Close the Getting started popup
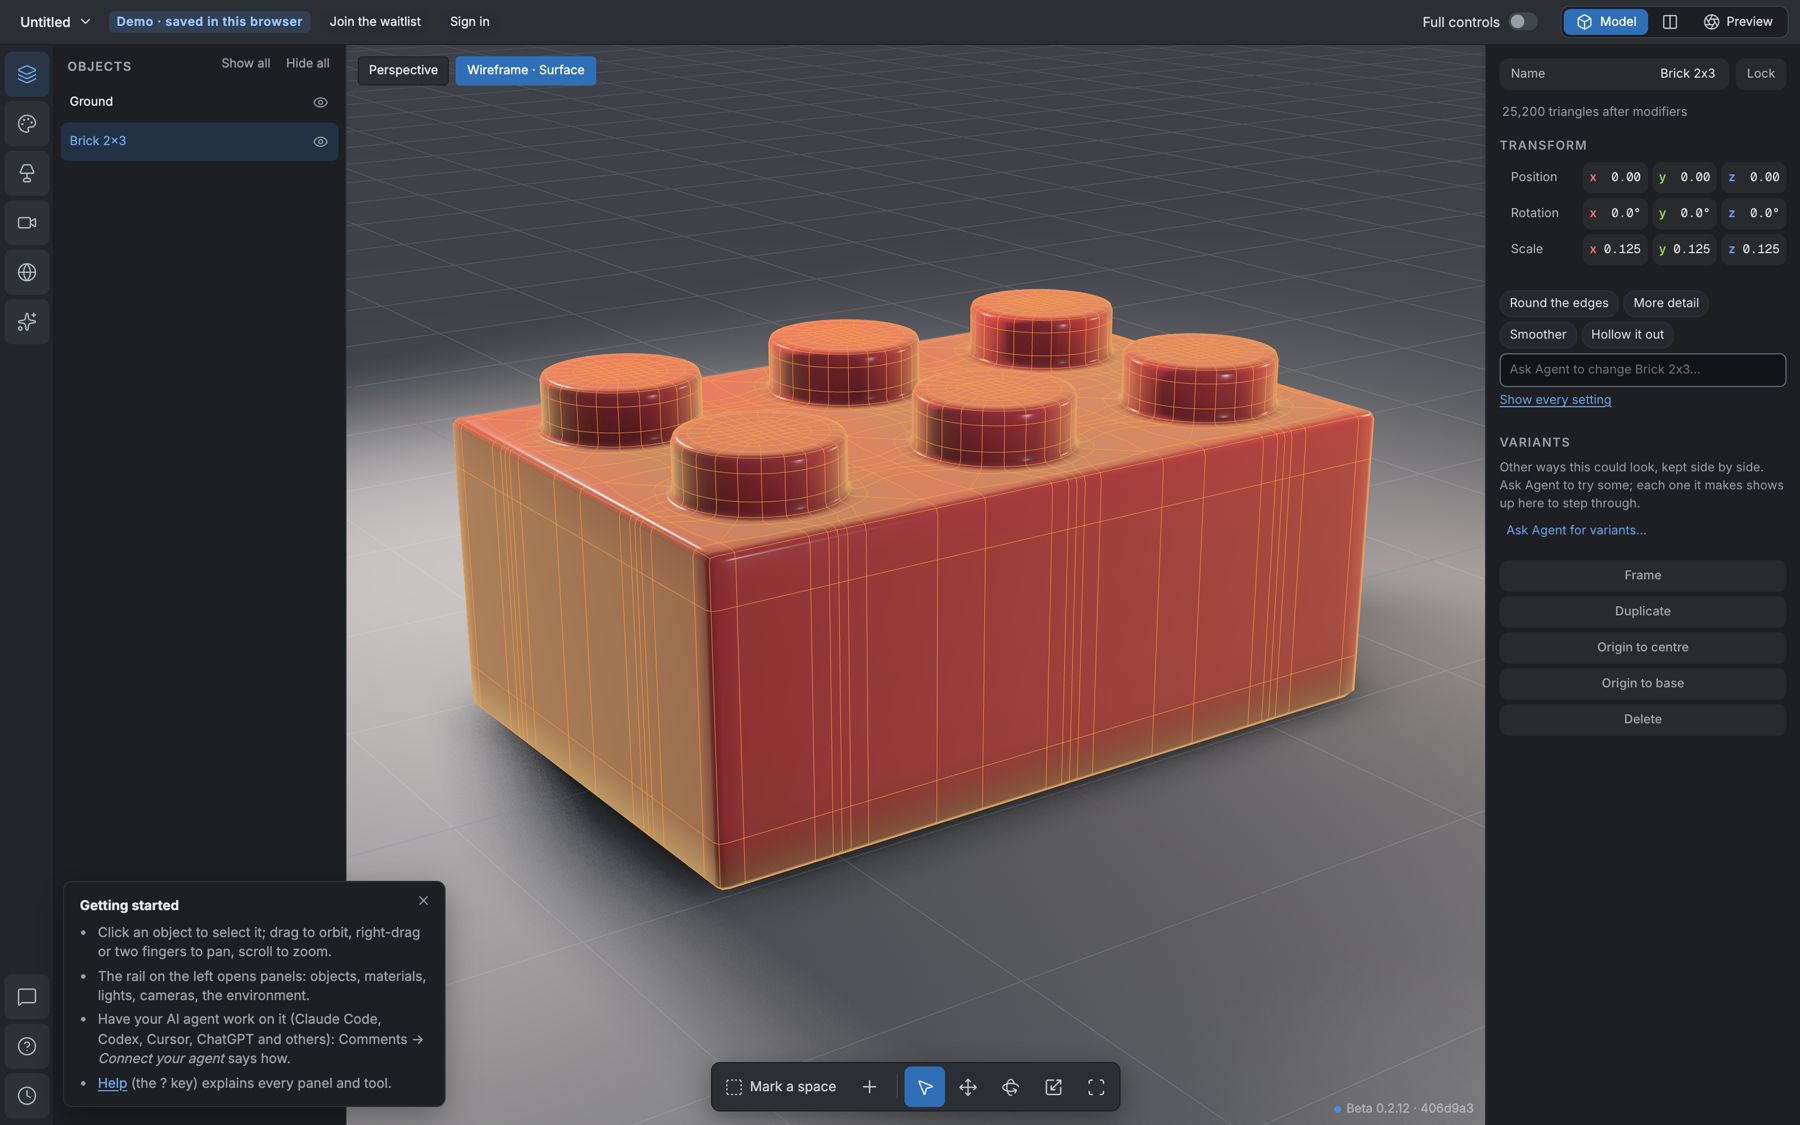 point(423,901)
